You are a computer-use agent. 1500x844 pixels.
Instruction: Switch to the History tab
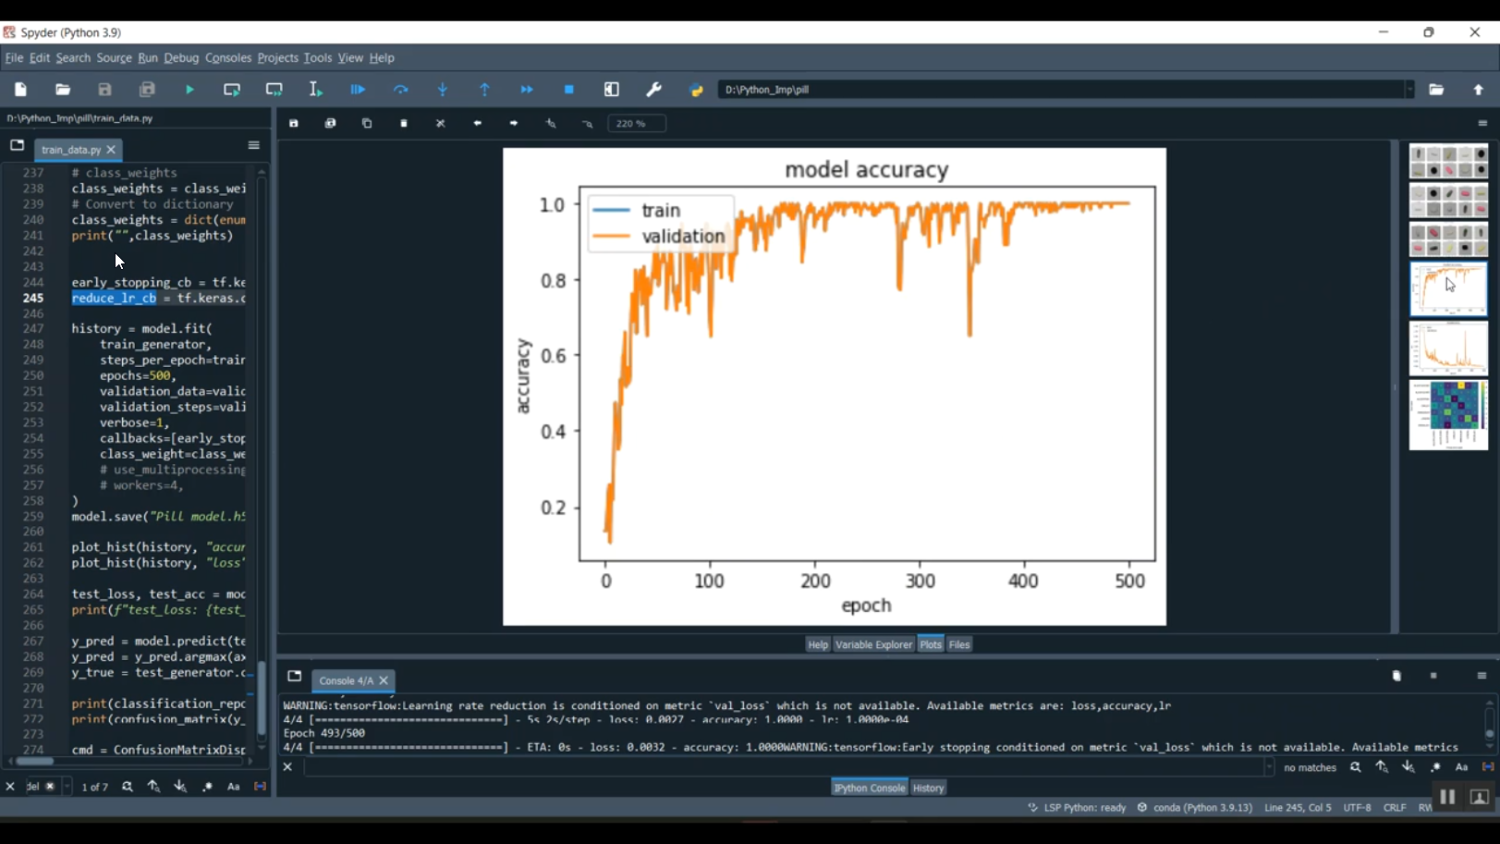[x=928, y=788]
